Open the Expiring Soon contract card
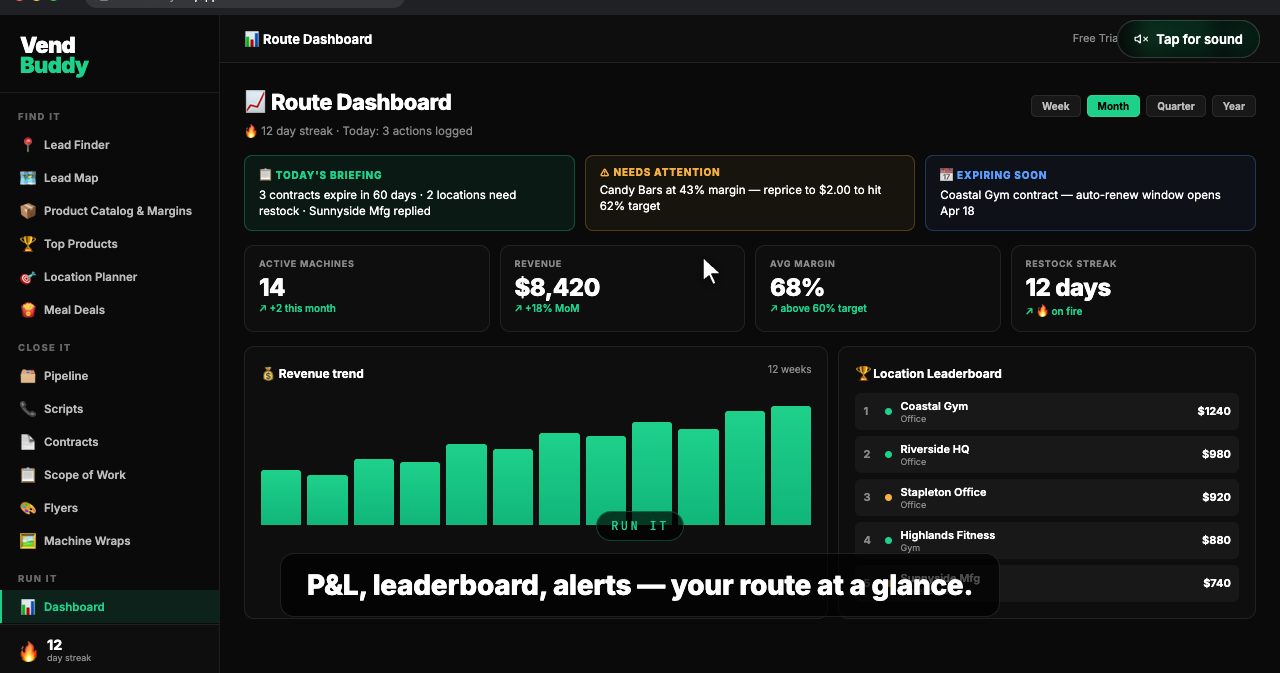Viewport: 1280px width, 673px height. click(1090, 193)
